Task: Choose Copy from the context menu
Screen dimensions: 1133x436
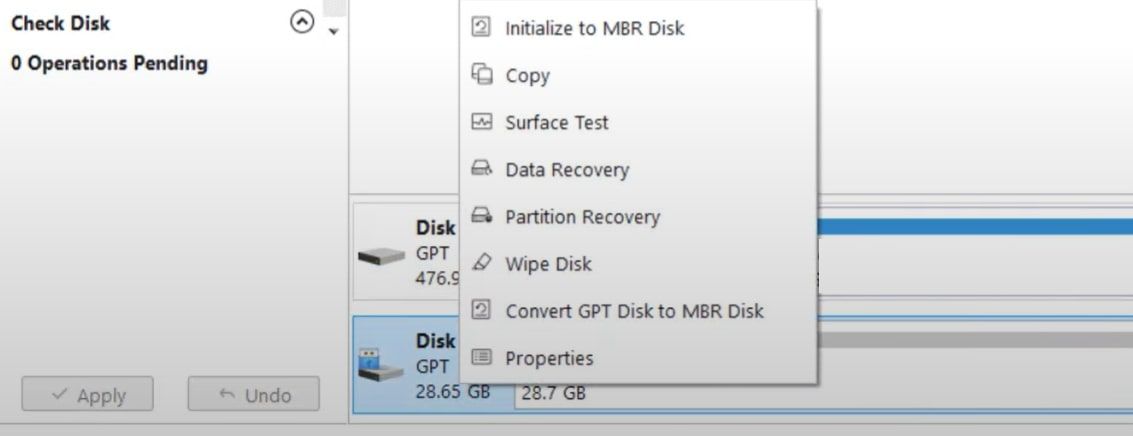Action: pyautogui.click(x=527, y=76)
